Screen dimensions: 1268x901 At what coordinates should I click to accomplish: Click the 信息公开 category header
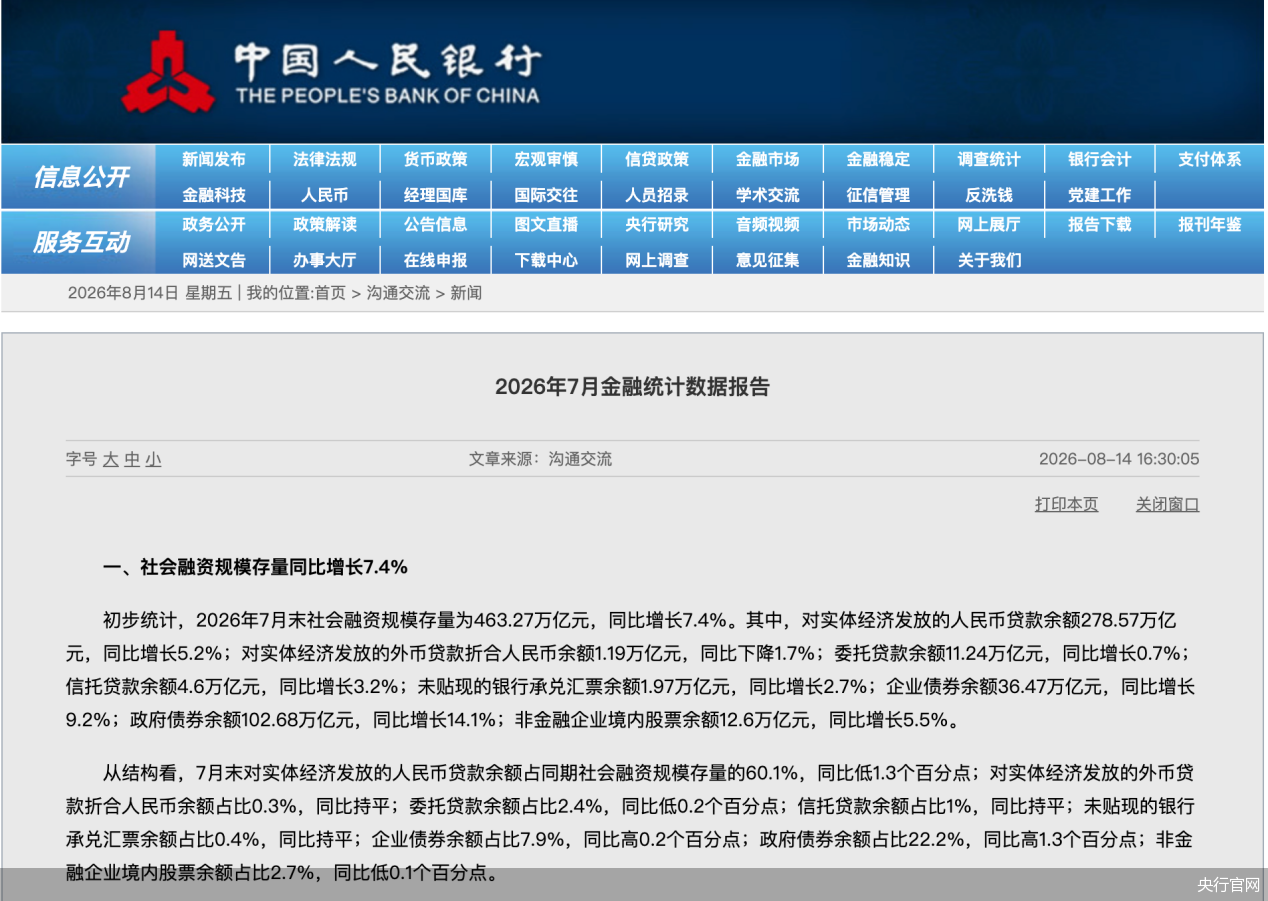pyautogui.click(x=80, y=177)
